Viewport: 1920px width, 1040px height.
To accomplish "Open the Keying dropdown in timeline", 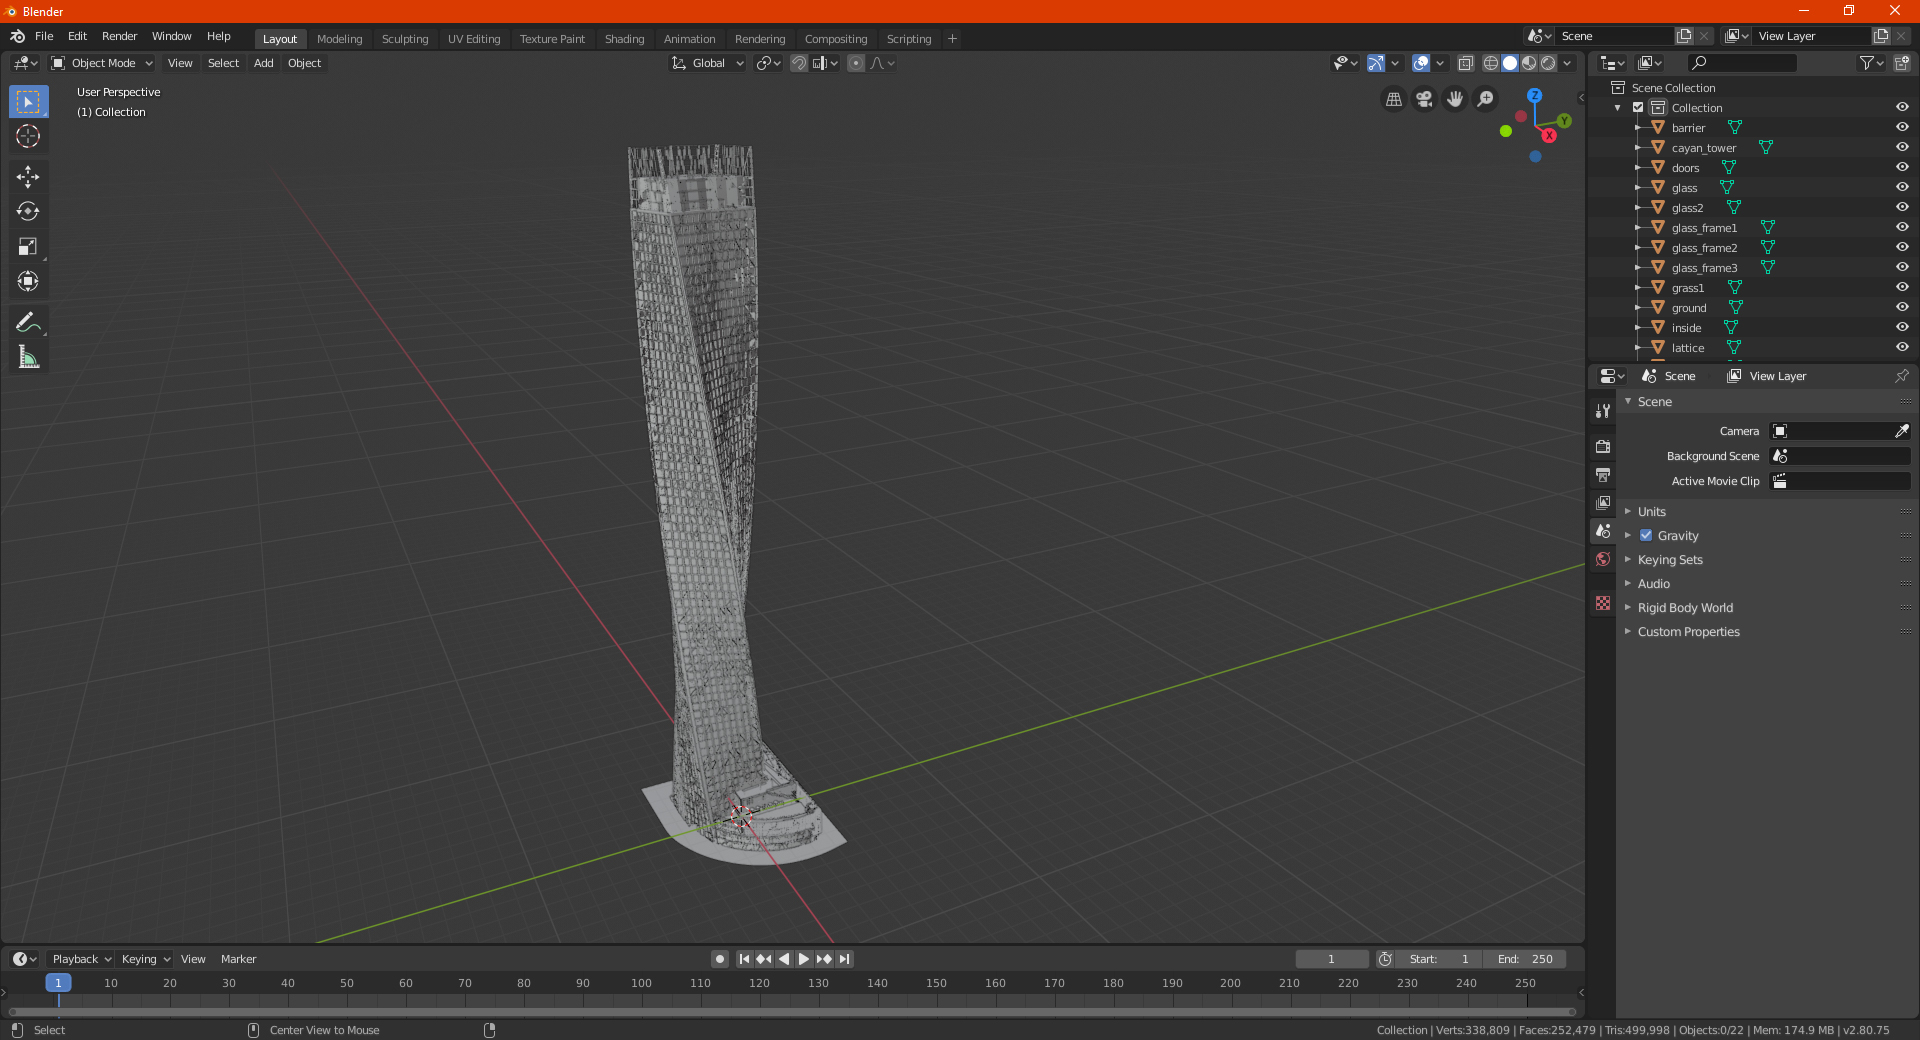I will point(146,959).
